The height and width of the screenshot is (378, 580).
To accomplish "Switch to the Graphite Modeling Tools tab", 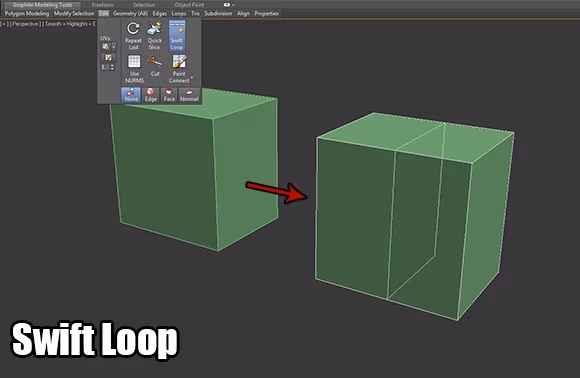I will pyautogui.click(x=42, y=5).
